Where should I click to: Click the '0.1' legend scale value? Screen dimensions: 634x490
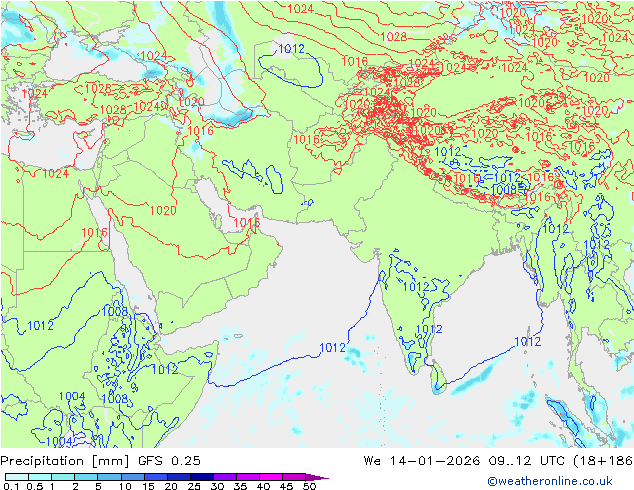click(11, 486)
